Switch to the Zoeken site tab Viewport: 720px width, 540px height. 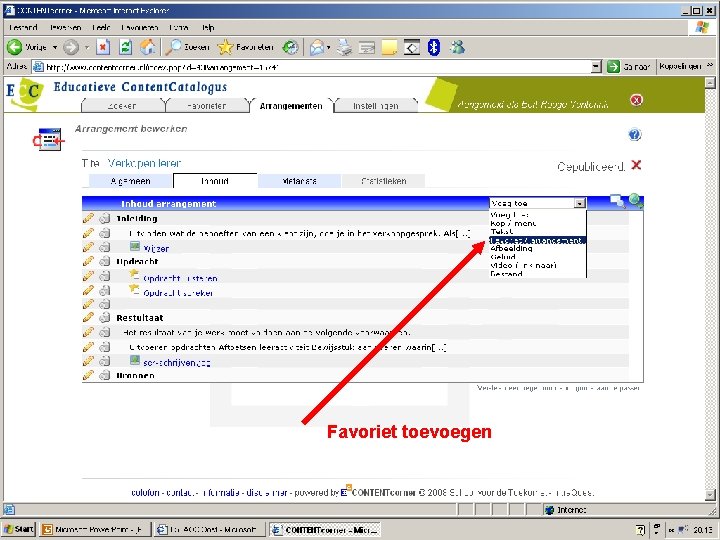[122, 106]
